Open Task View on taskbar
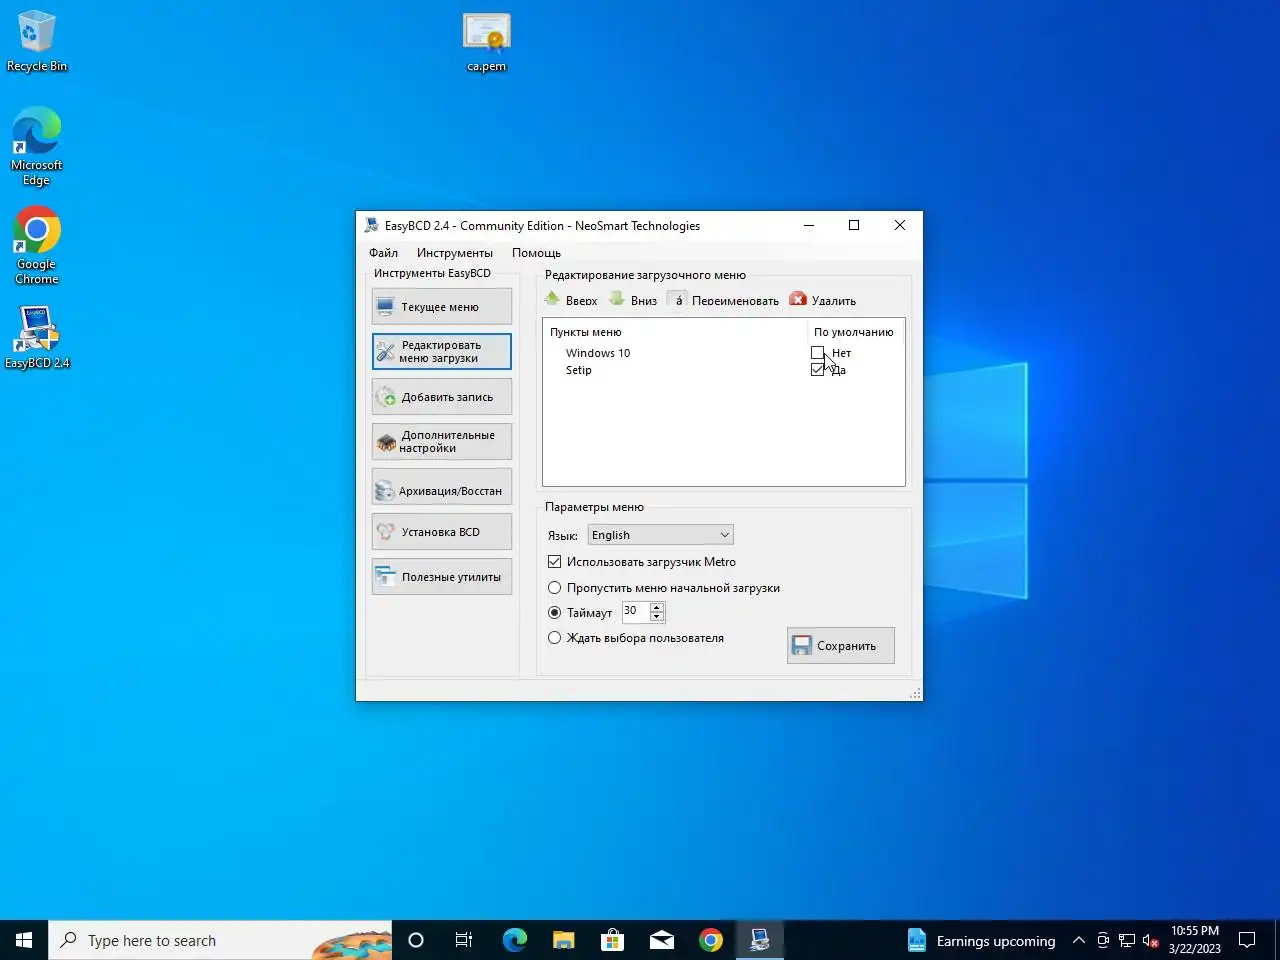Image resolution: width=1280 pixels, height=960 pixels. (464, 940)
